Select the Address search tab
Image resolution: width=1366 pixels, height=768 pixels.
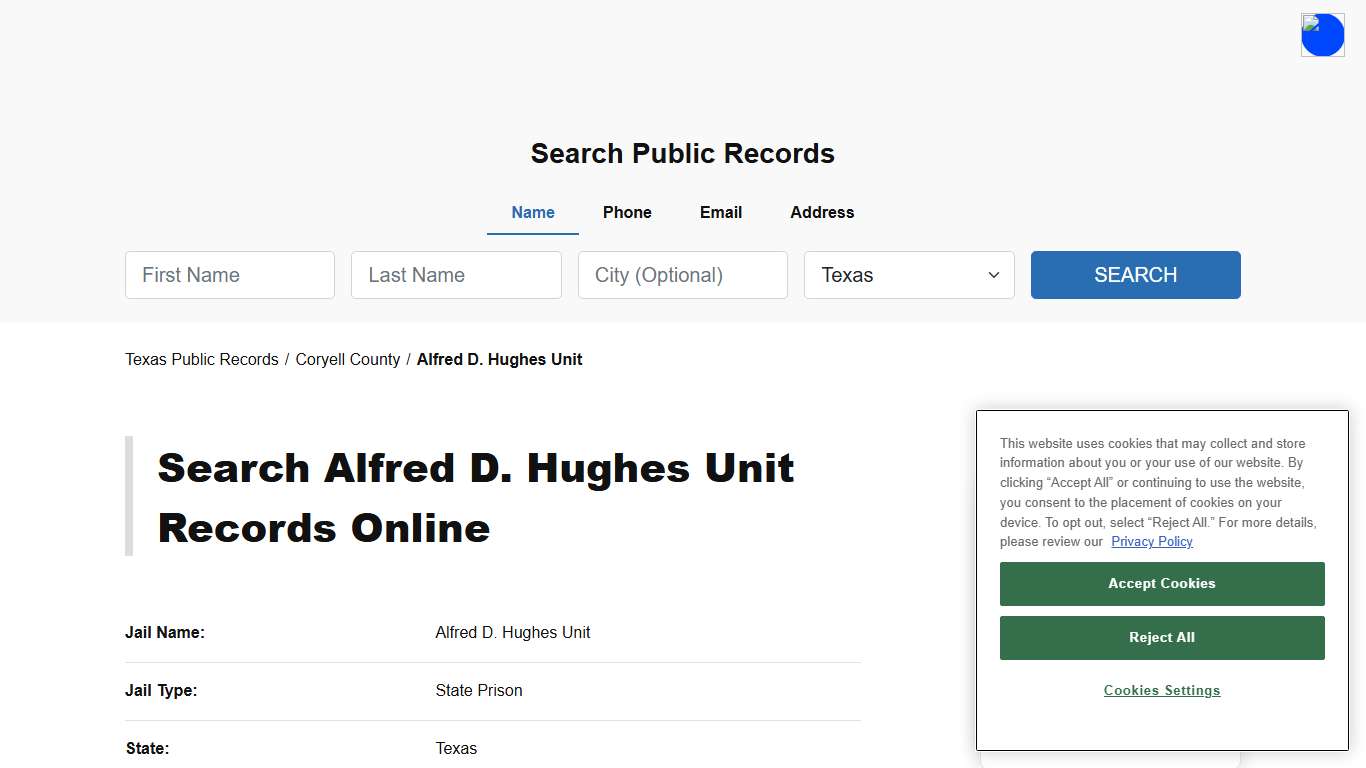(822, 212)
